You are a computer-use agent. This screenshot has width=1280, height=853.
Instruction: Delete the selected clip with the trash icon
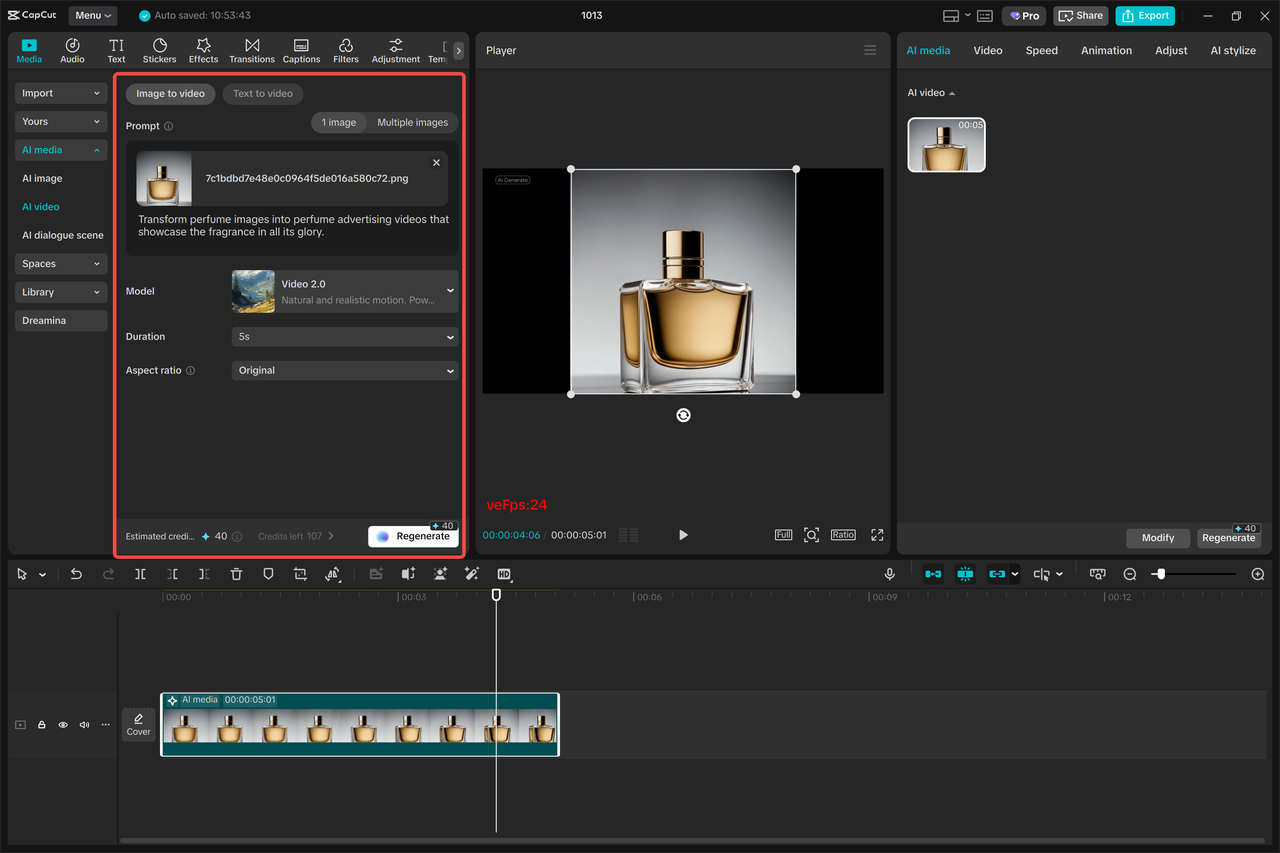(x=235, y=573)
